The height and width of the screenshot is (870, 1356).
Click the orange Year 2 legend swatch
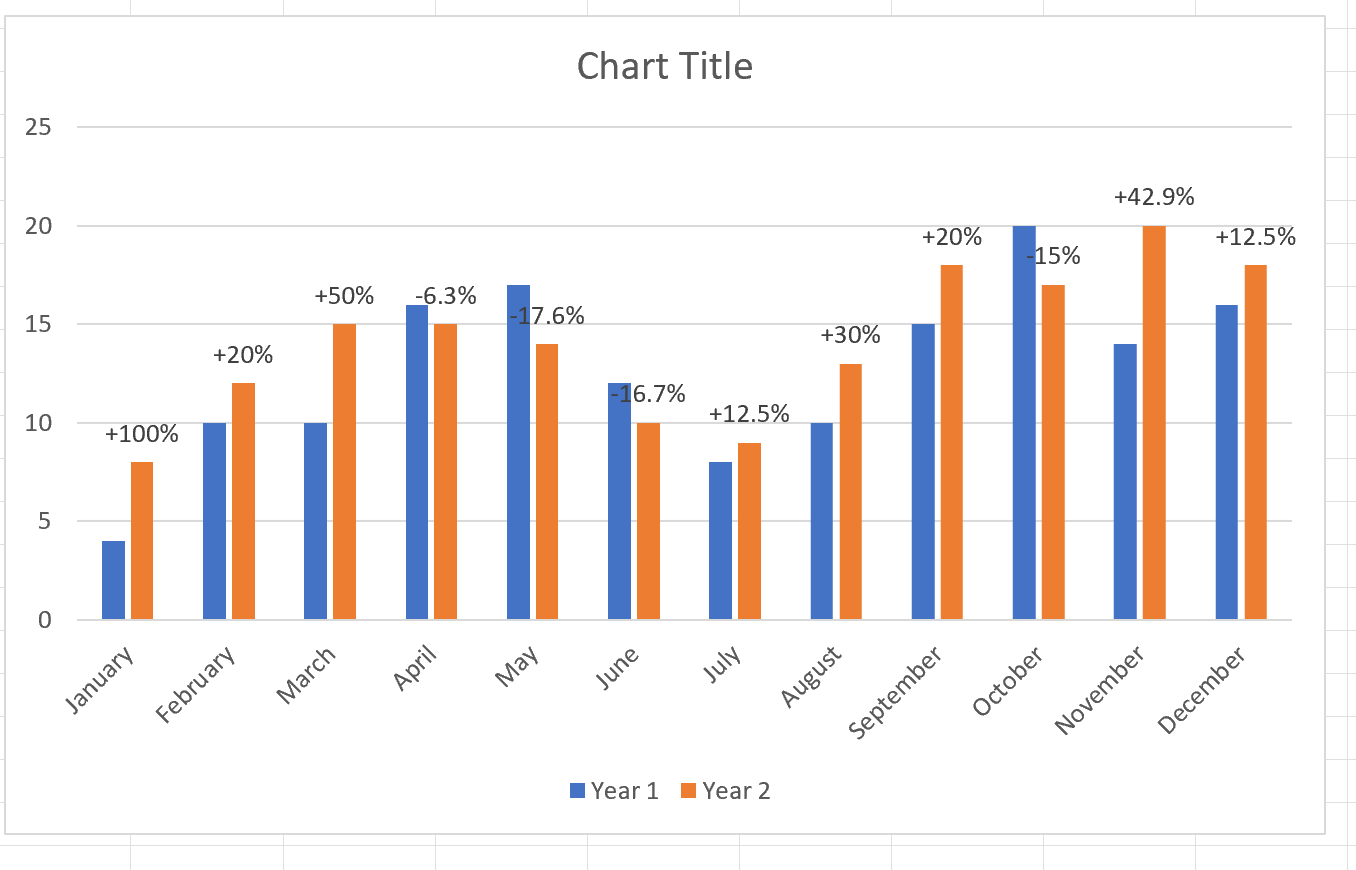(x=688, y=791)
